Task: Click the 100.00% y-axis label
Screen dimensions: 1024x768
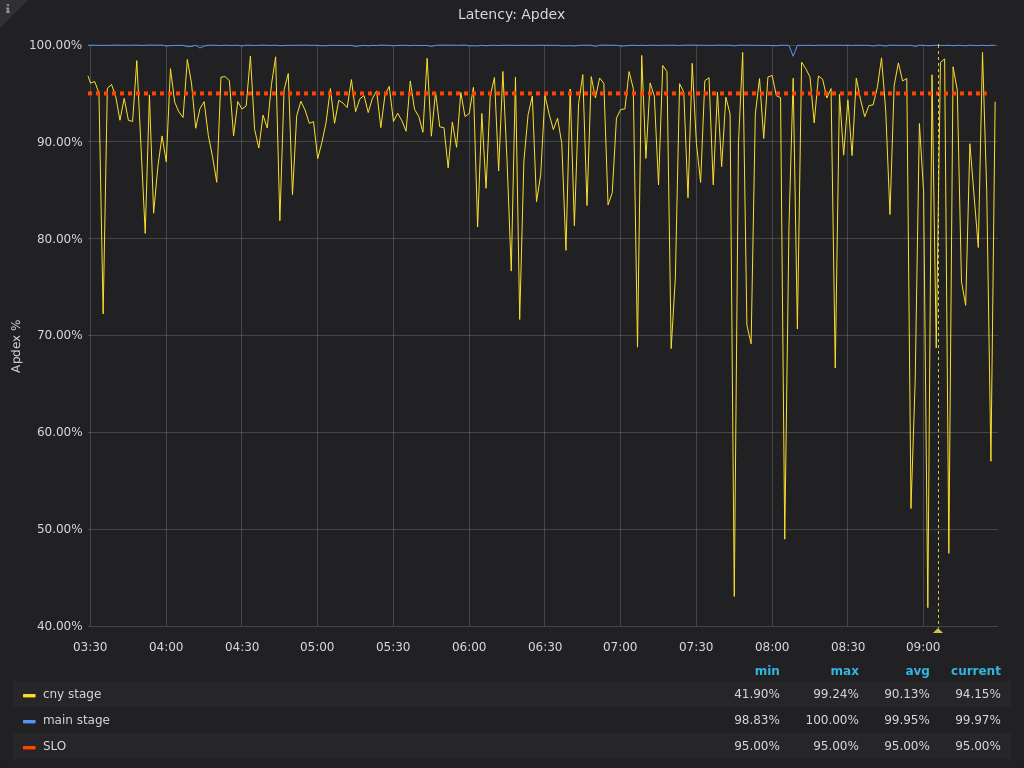Action: tap(56, 45)
